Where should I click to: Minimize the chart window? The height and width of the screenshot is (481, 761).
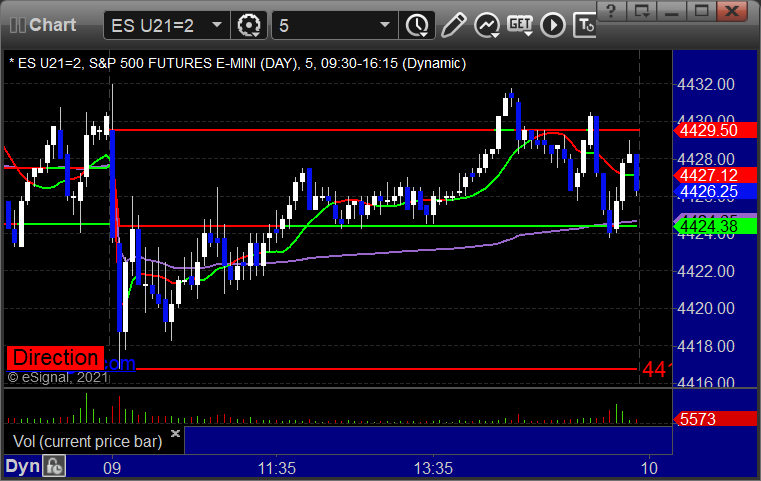pyautogui.click(x=671, y=11)
